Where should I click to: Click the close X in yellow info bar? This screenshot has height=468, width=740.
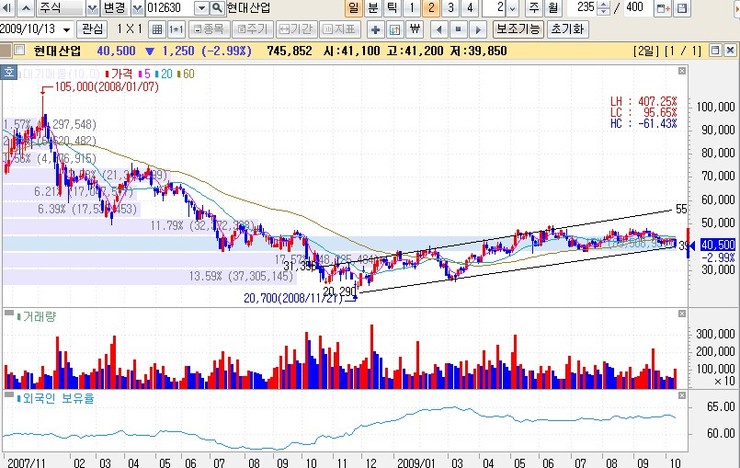[x=730, y=50]
